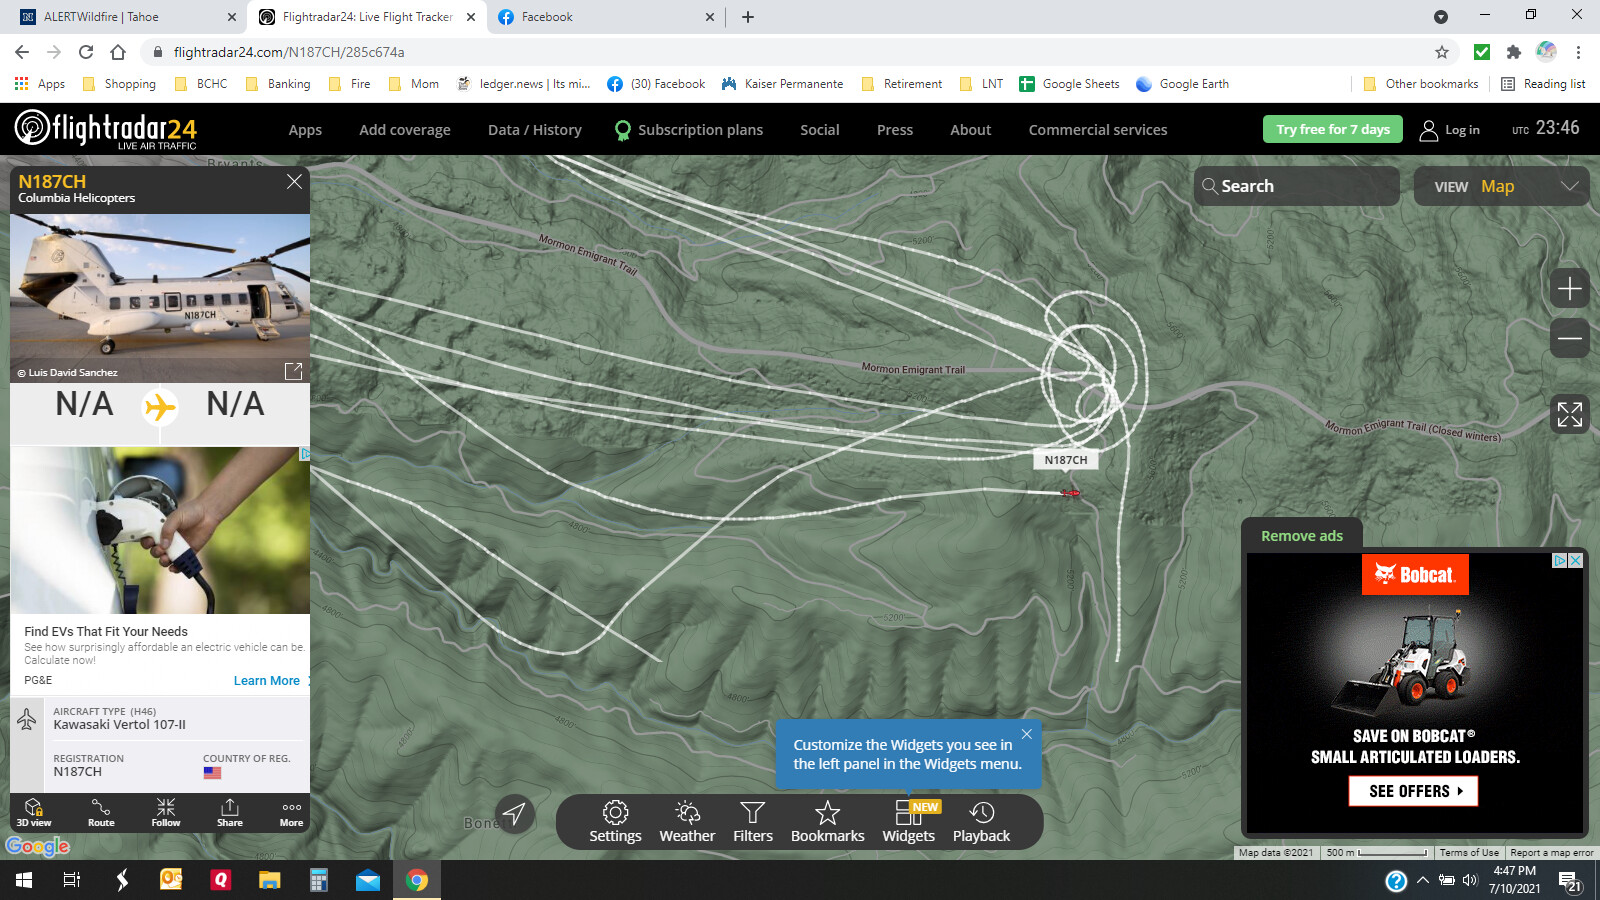Screen dimensions: 1600x900
Task: Show the Weather layers
Action: (x=687, y=822)
